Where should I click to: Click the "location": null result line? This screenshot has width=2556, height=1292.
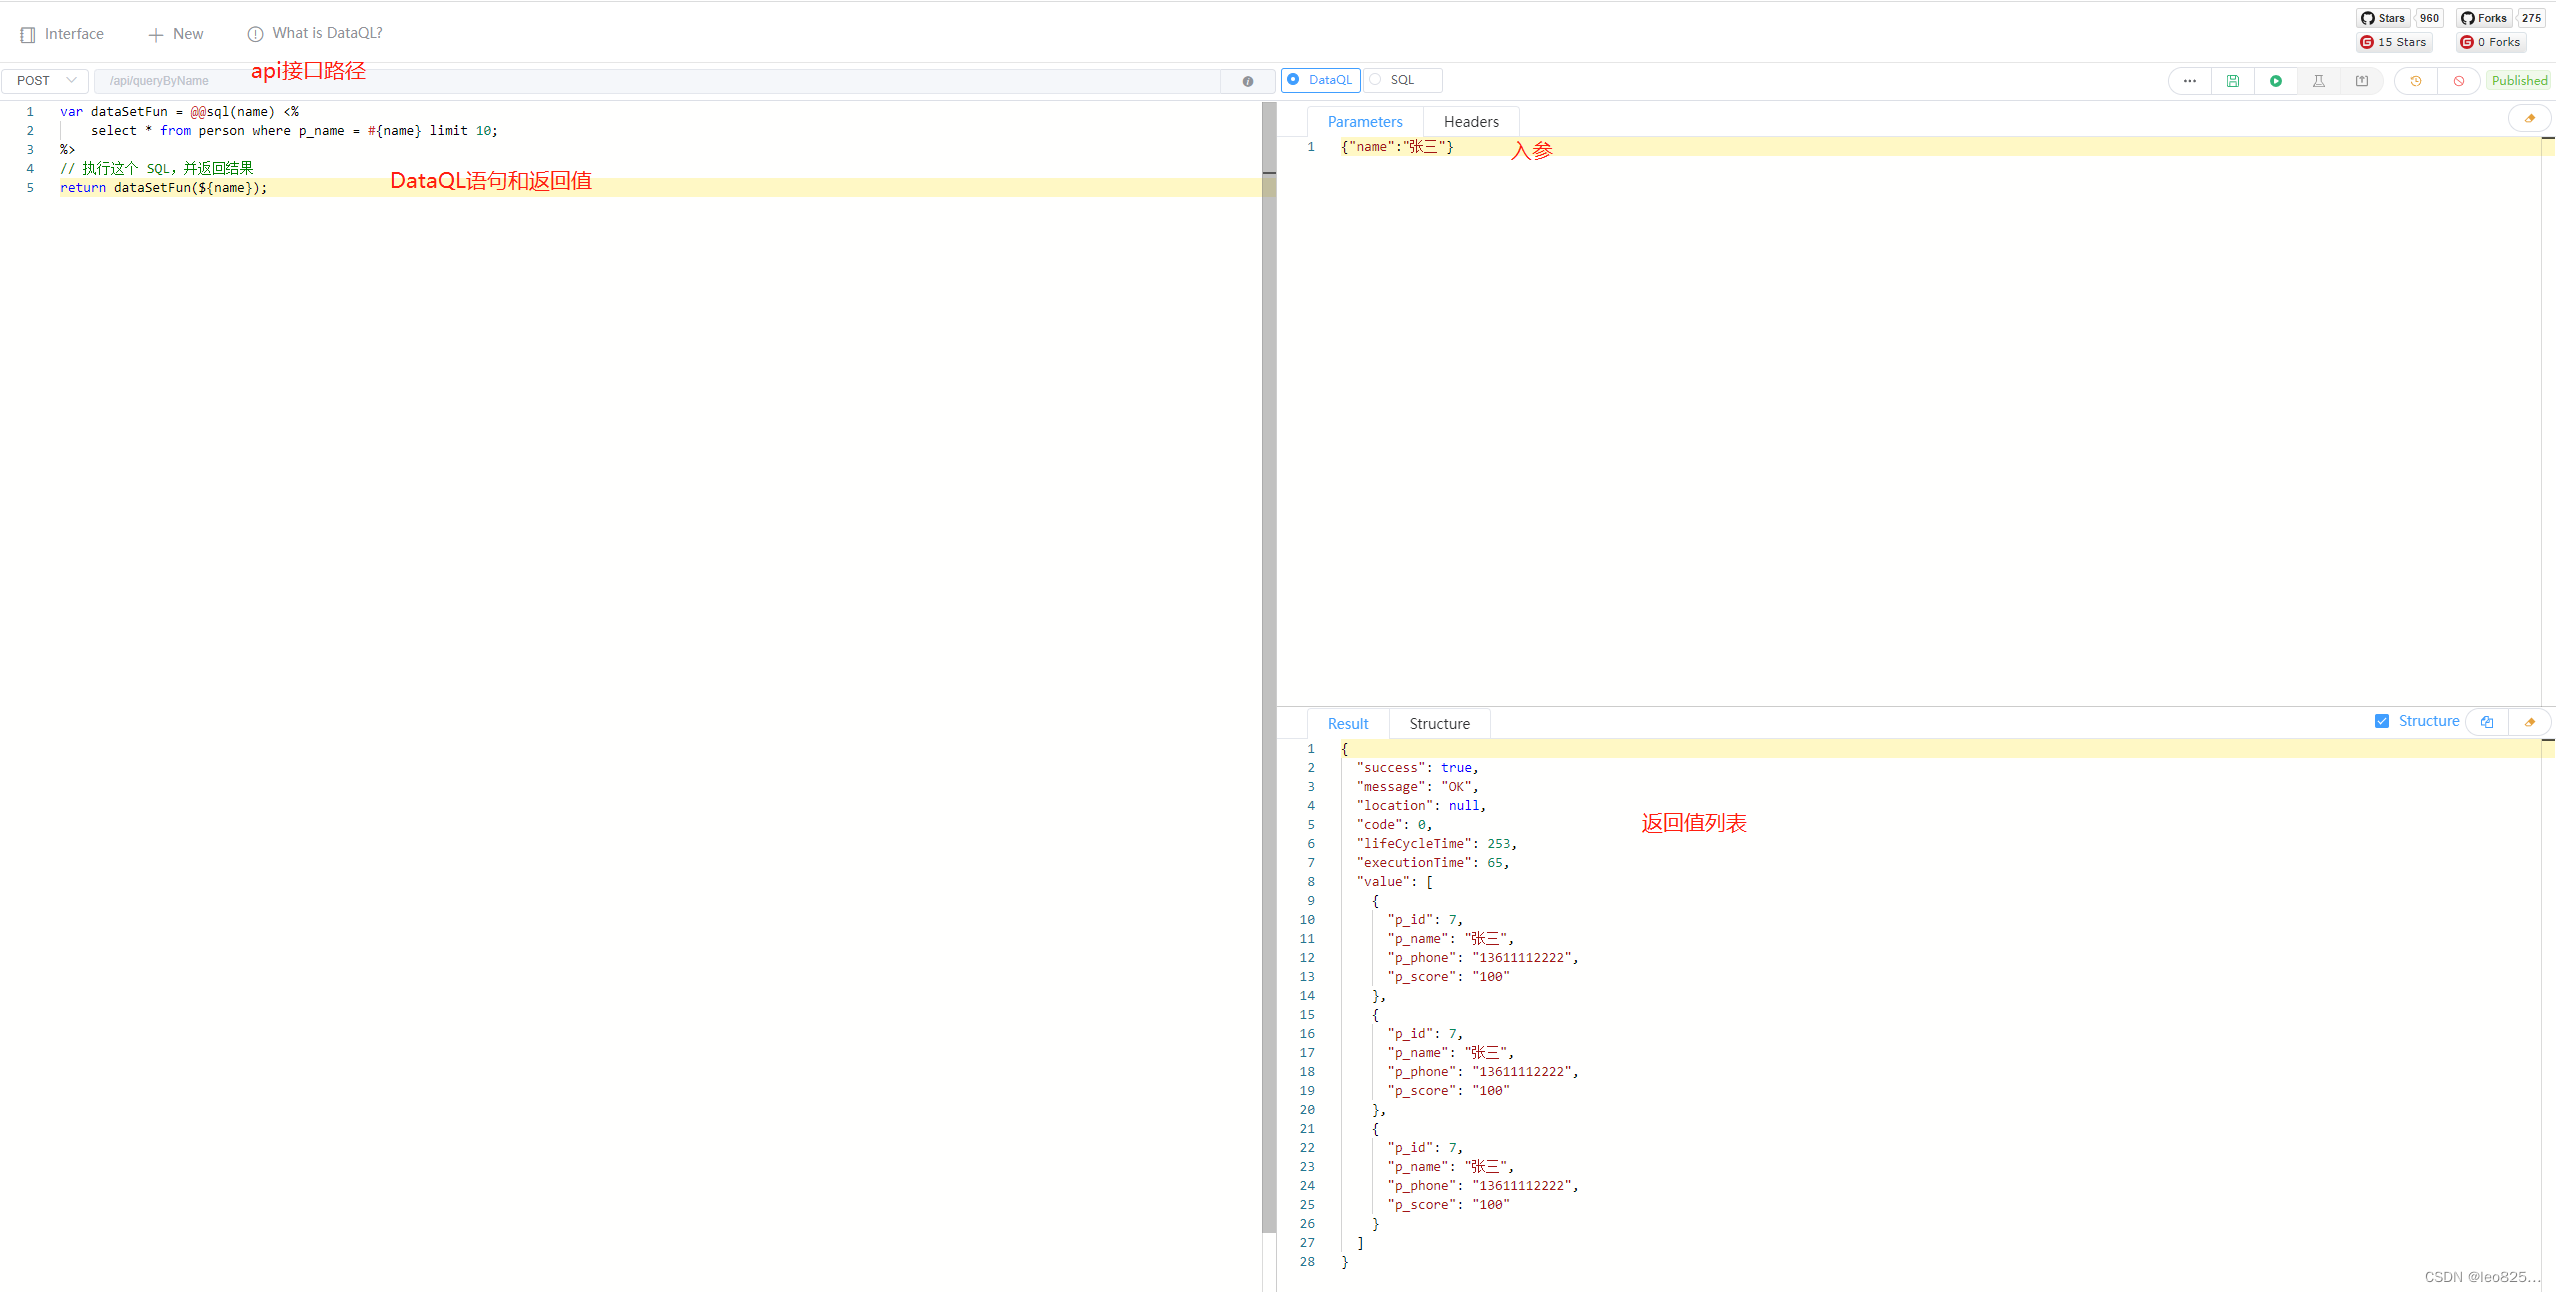1421,806
